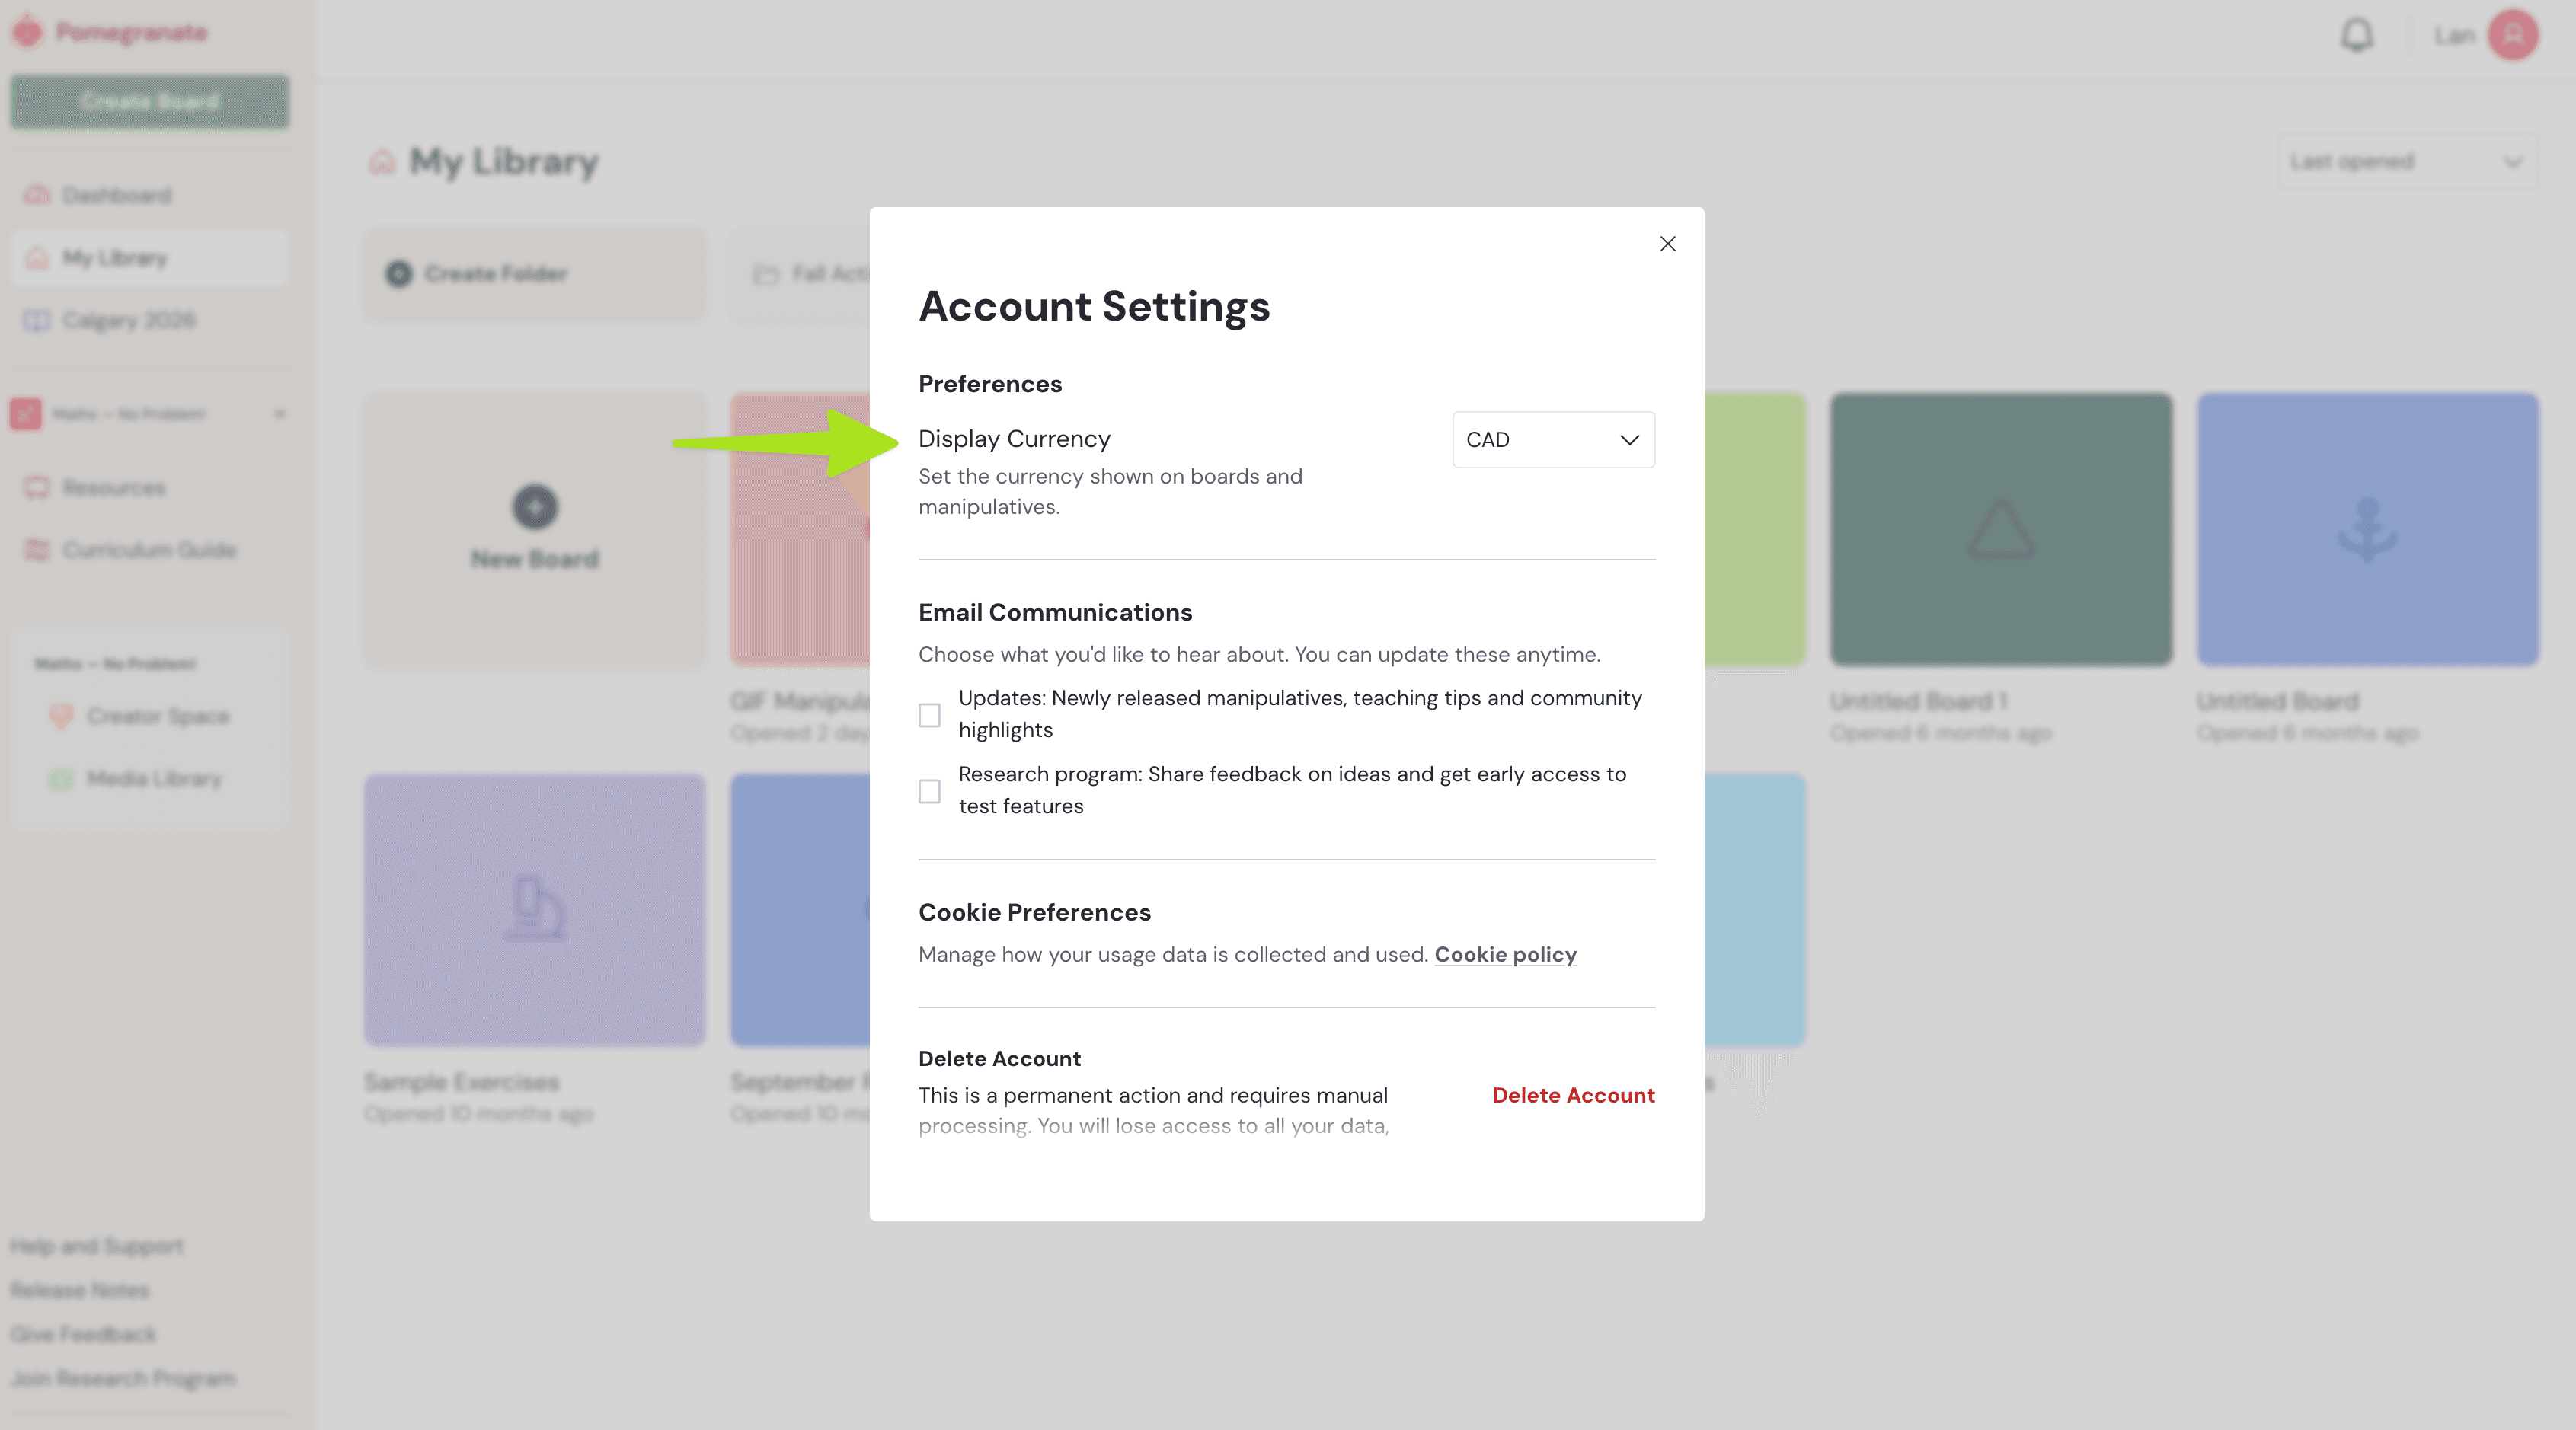Viewport: 2576px width, 1430px height.
Task: Open the notifications bell icon
Action: point(2357,35)
